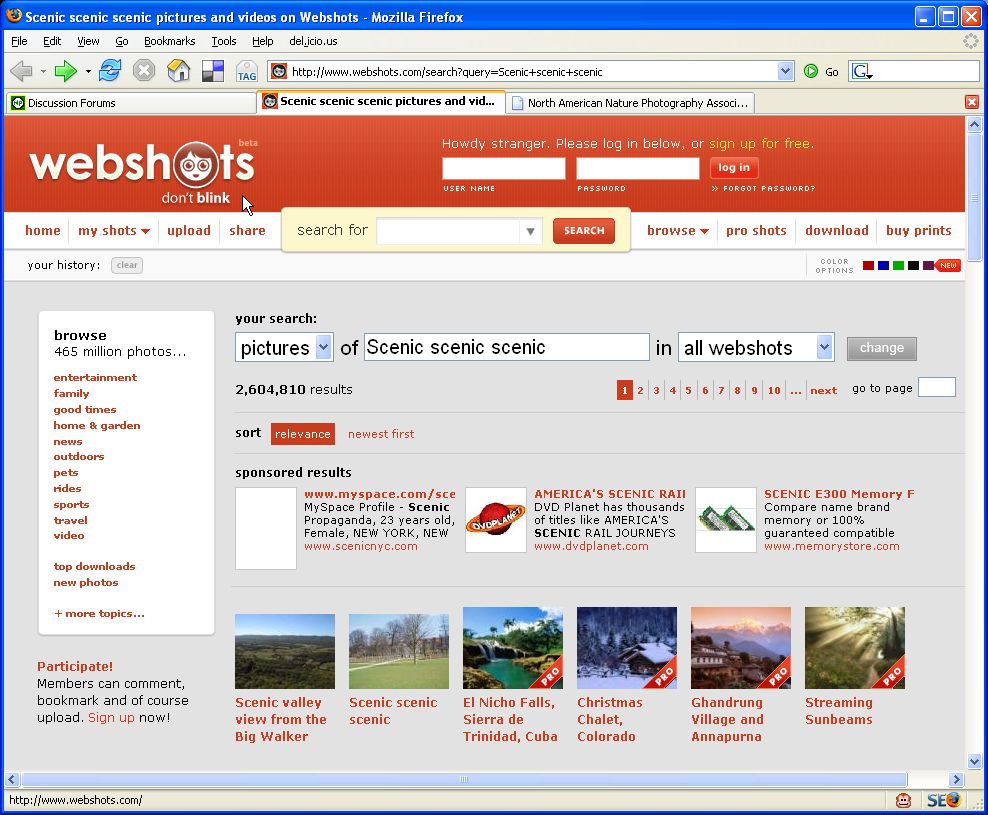Expand the address bar URL dropdown
This screenshot has height=815, width=988.
tap(785, 71)
